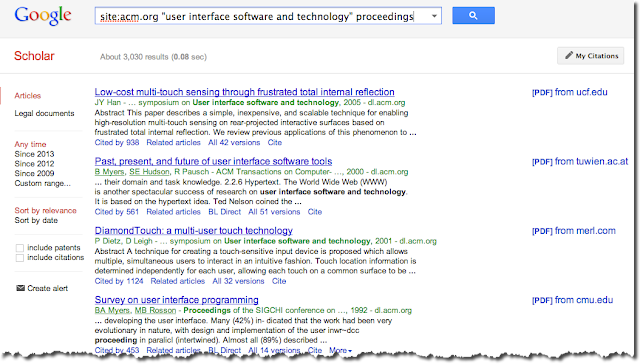Click the Create alert link

point(47,288)
